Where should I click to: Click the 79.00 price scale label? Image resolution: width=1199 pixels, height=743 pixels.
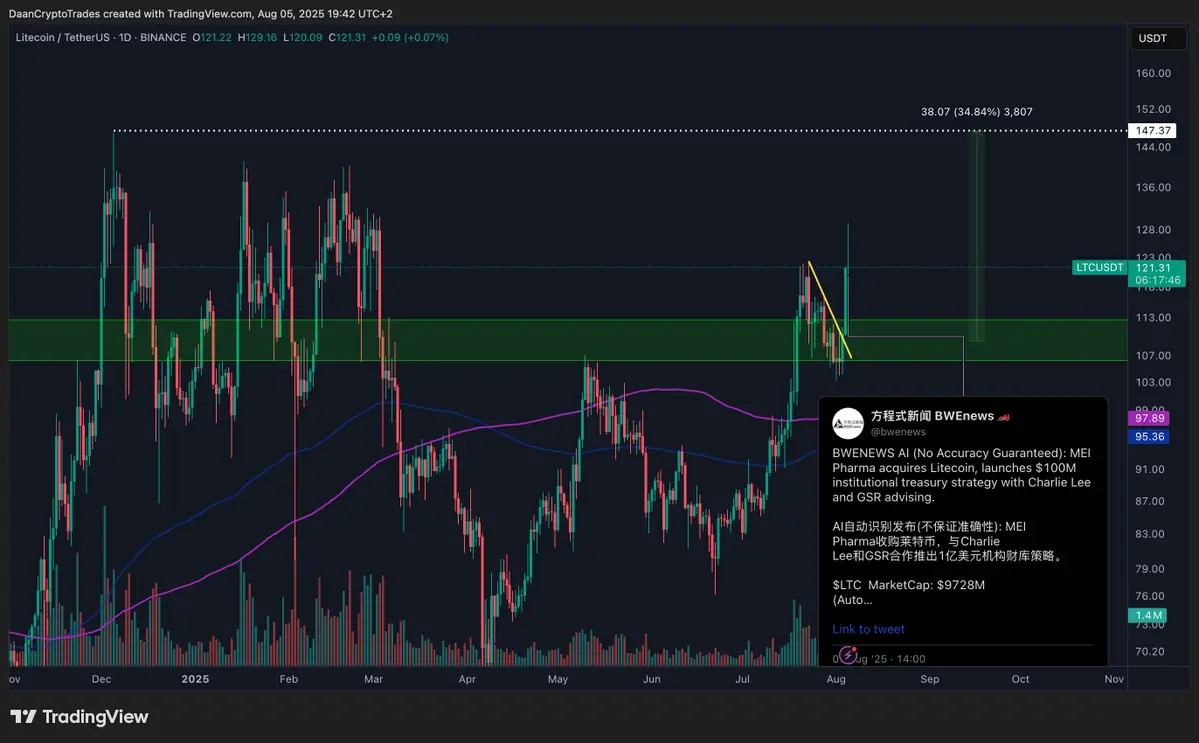(x=1150, y=569)
